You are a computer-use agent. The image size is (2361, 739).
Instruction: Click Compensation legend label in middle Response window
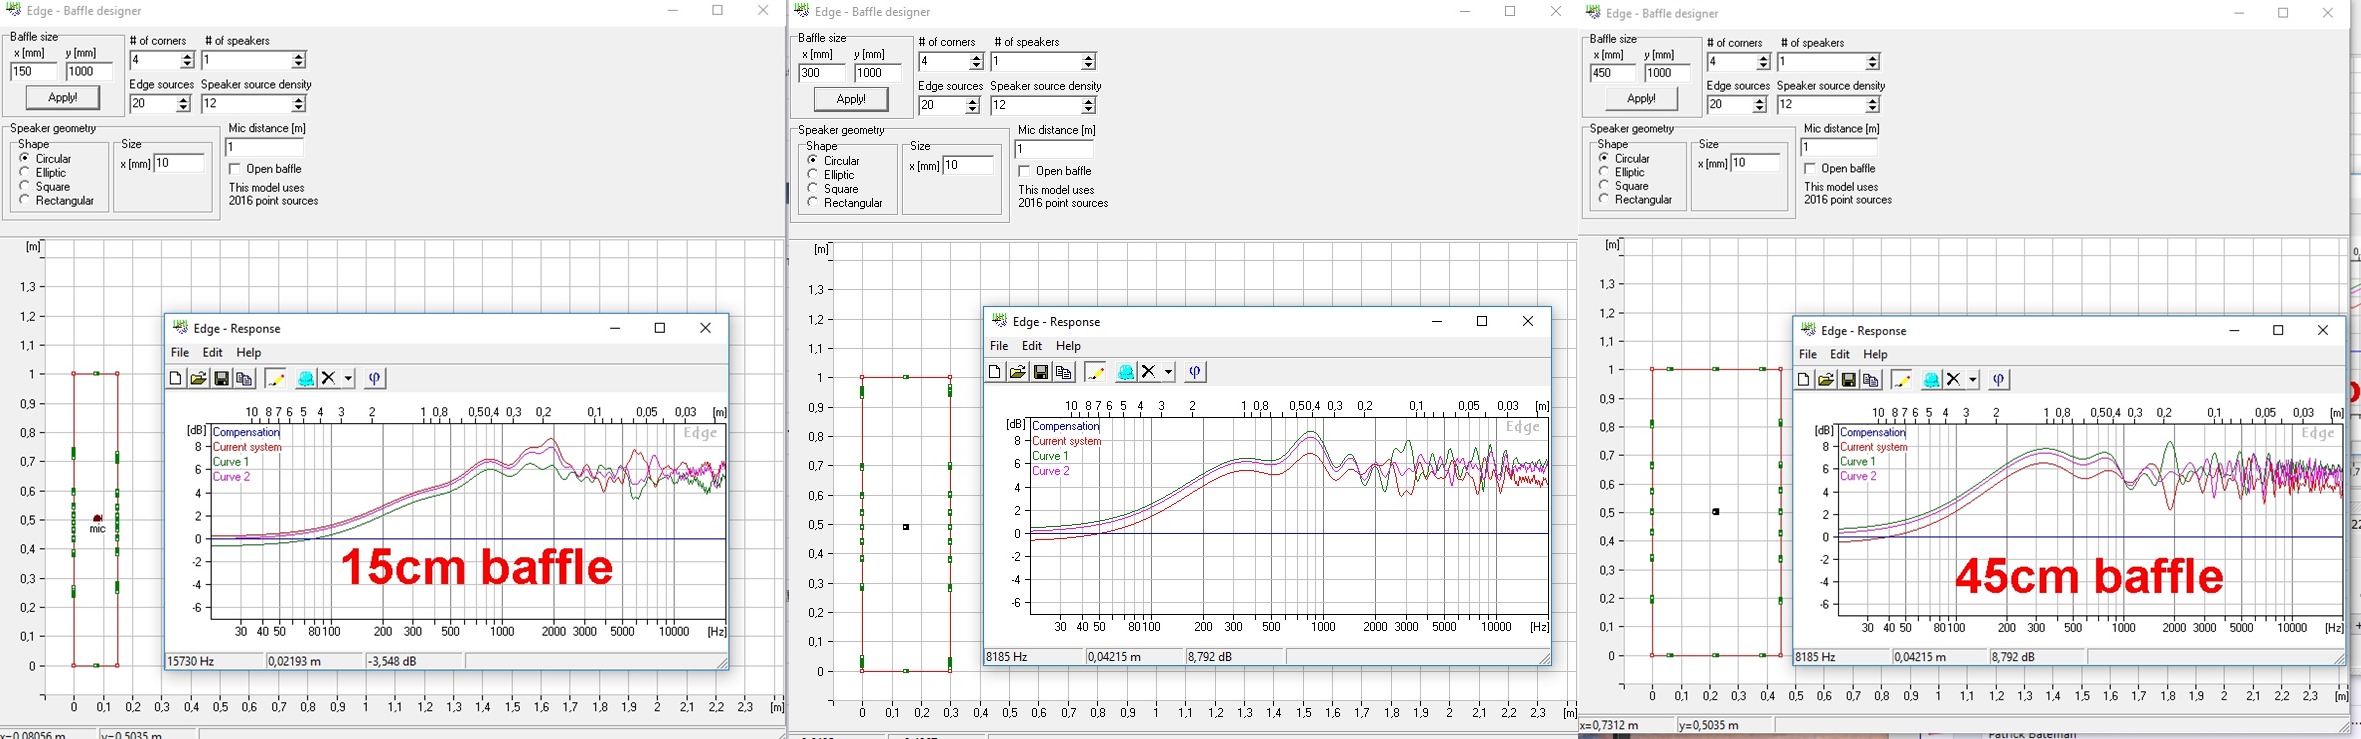[1066, 426]
